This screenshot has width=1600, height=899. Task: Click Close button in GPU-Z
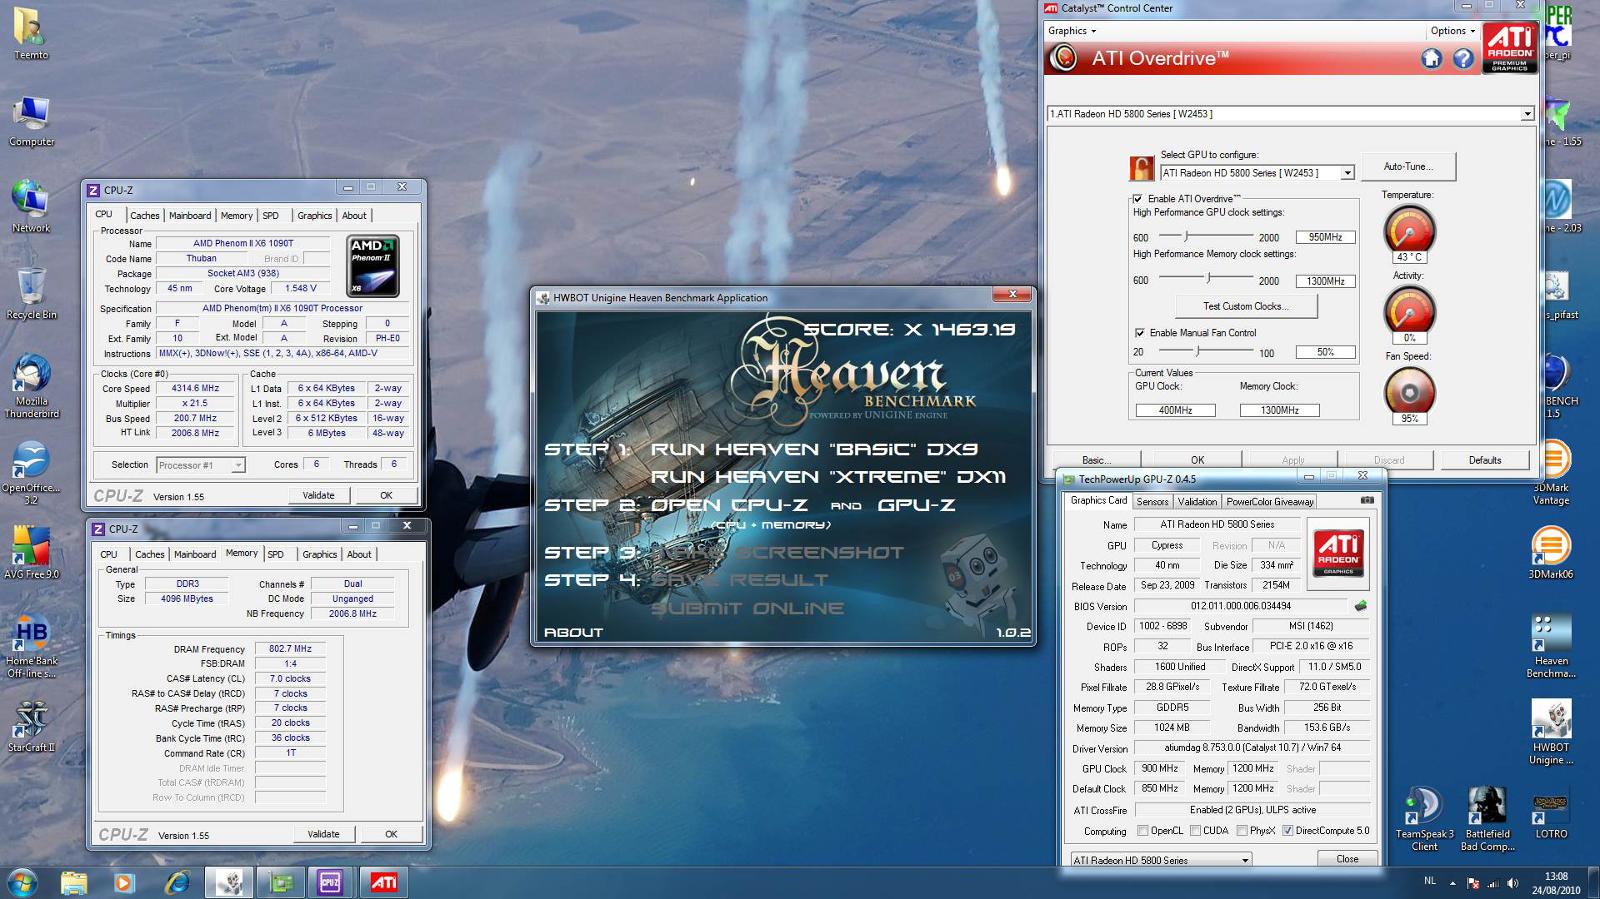tap(1347, 860)
